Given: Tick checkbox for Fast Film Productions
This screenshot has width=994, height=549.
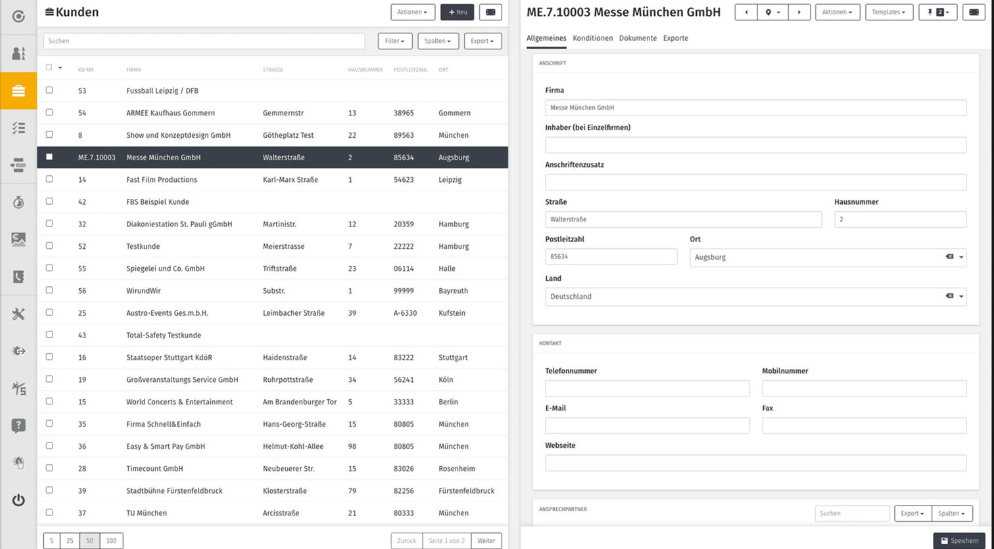Looking at the screenshot, I should [x=49, y=179].
